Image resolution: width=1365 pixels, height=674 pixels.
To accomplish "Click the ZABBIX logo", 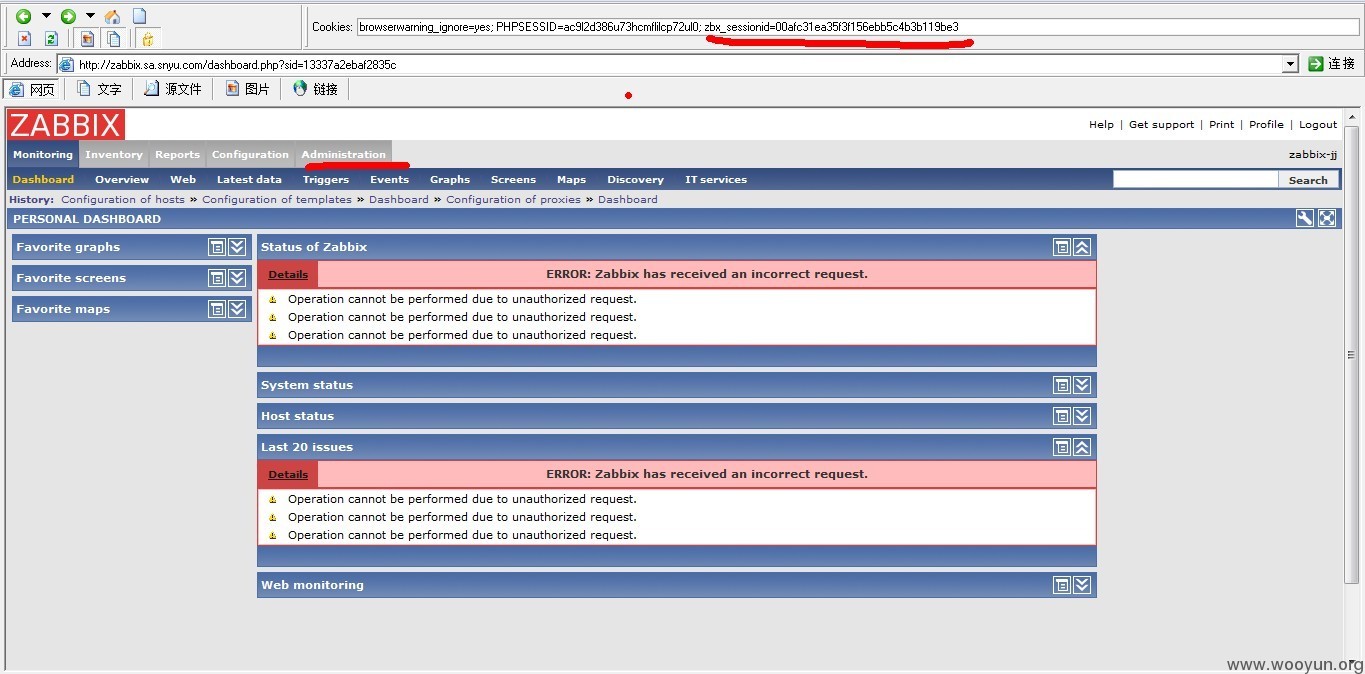I will [x=66, y=125].
